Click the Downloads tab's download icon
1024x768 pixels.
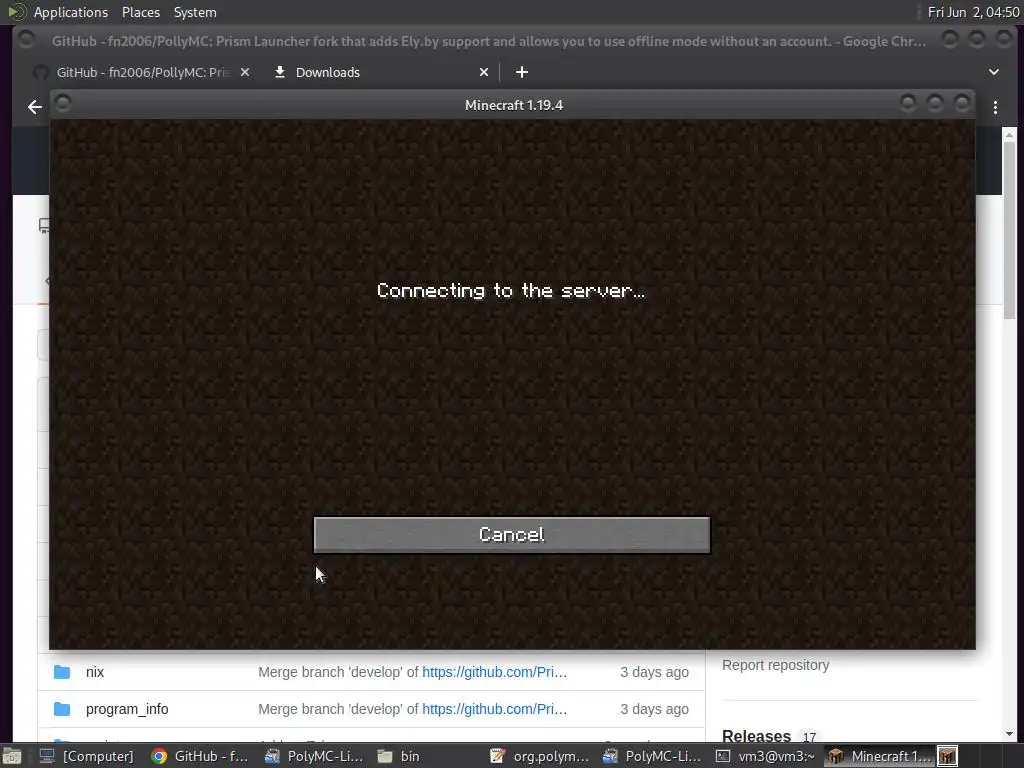[280, 72]
